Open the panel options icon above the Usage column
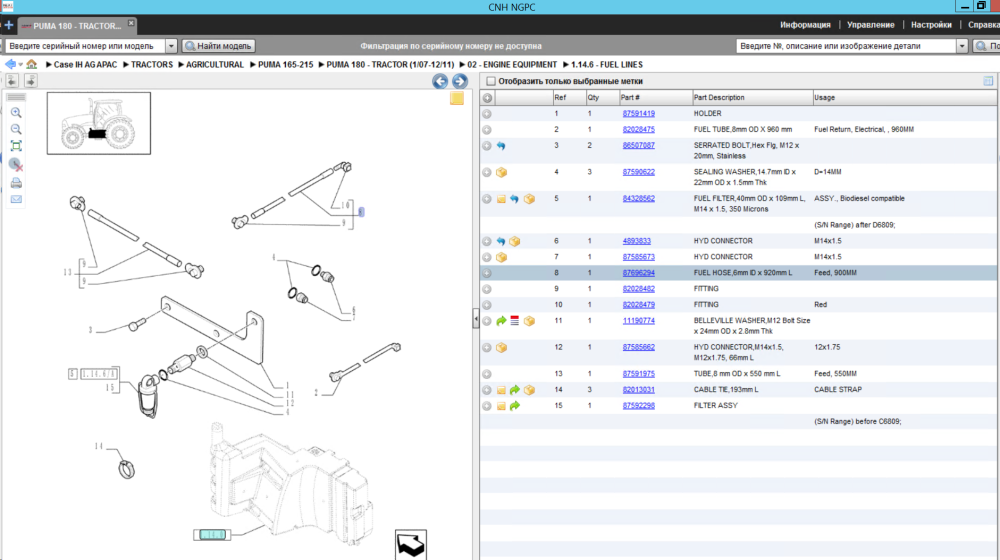Screen dimensions: 1000x560 point(988,81)
